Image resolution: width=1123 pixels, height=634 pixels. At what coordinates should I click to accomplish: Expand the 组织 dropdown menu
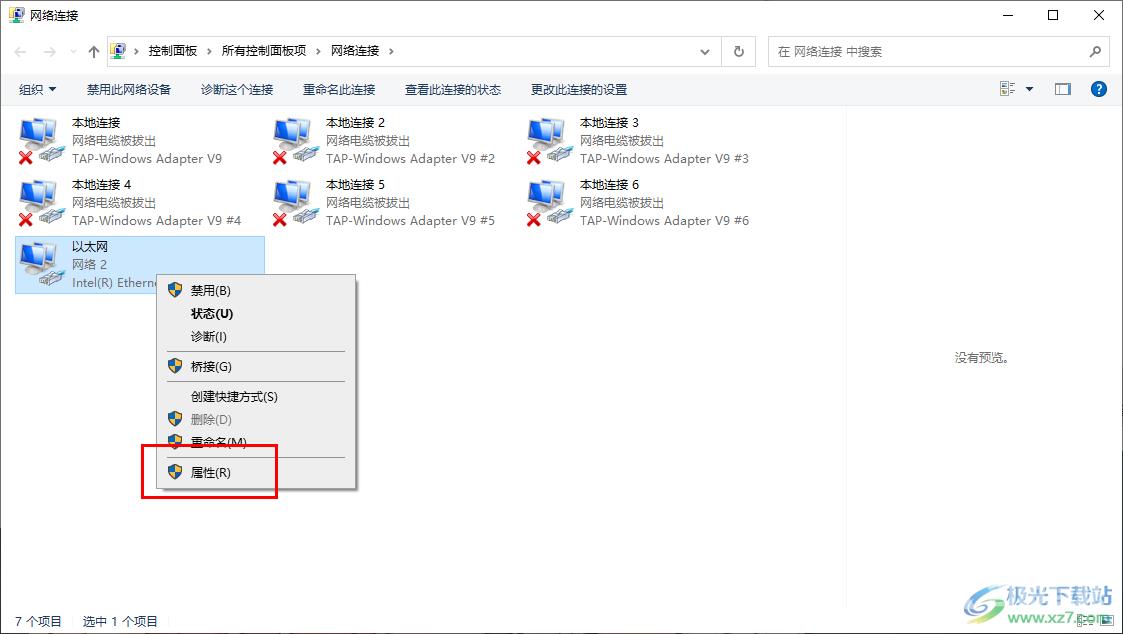(x=37, y=90)
